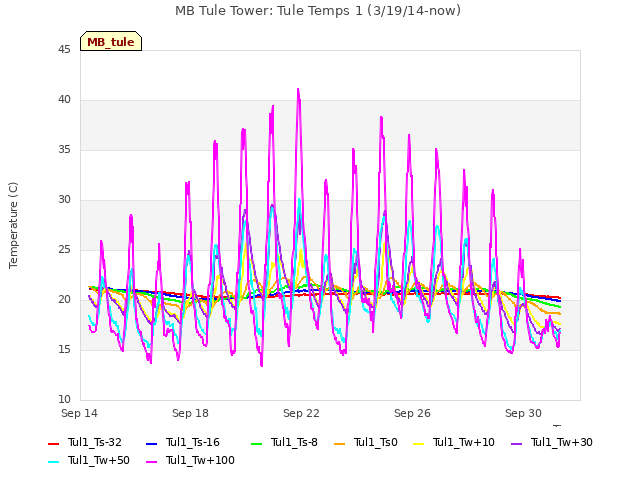
Task: Click the Sep 30 x-axis label
Action: click(x=523, y=413)
